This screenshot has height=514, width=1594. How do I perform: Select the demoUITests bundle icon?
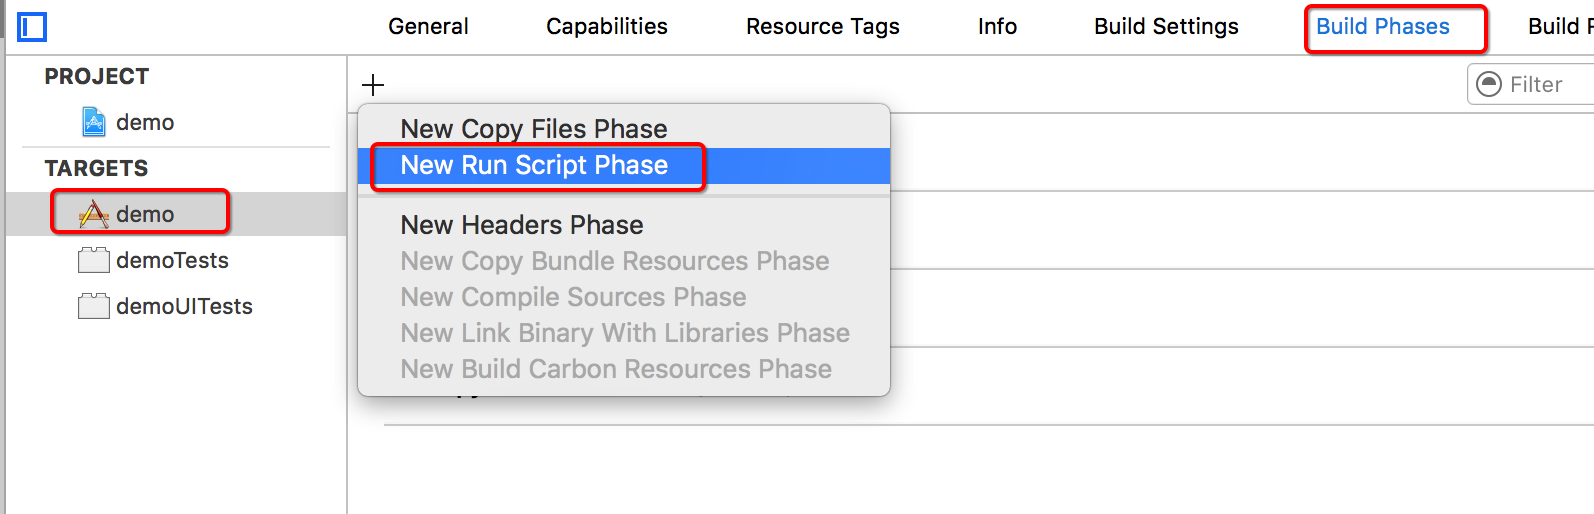[x=94, y=306]
